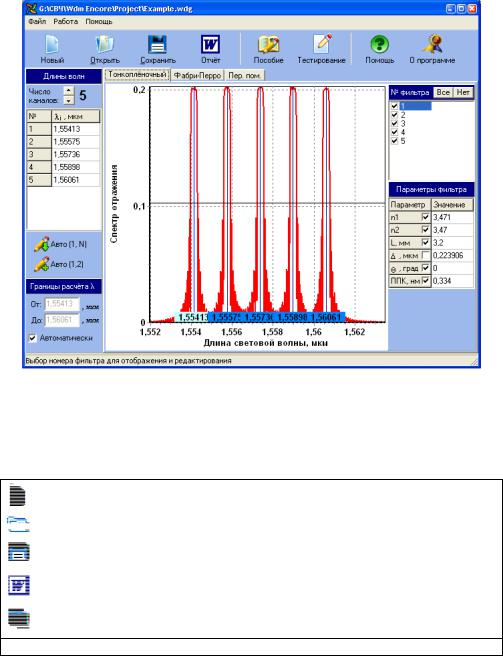
Task: Toggle the checkbox for filter 5
Action: point(394,141)
